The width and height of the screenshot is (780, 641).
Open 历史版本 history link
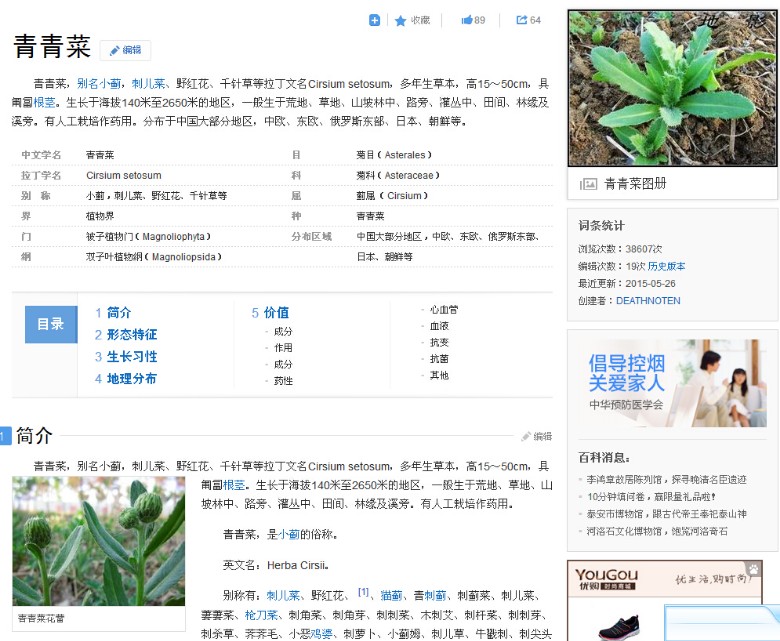click(667, 266)
